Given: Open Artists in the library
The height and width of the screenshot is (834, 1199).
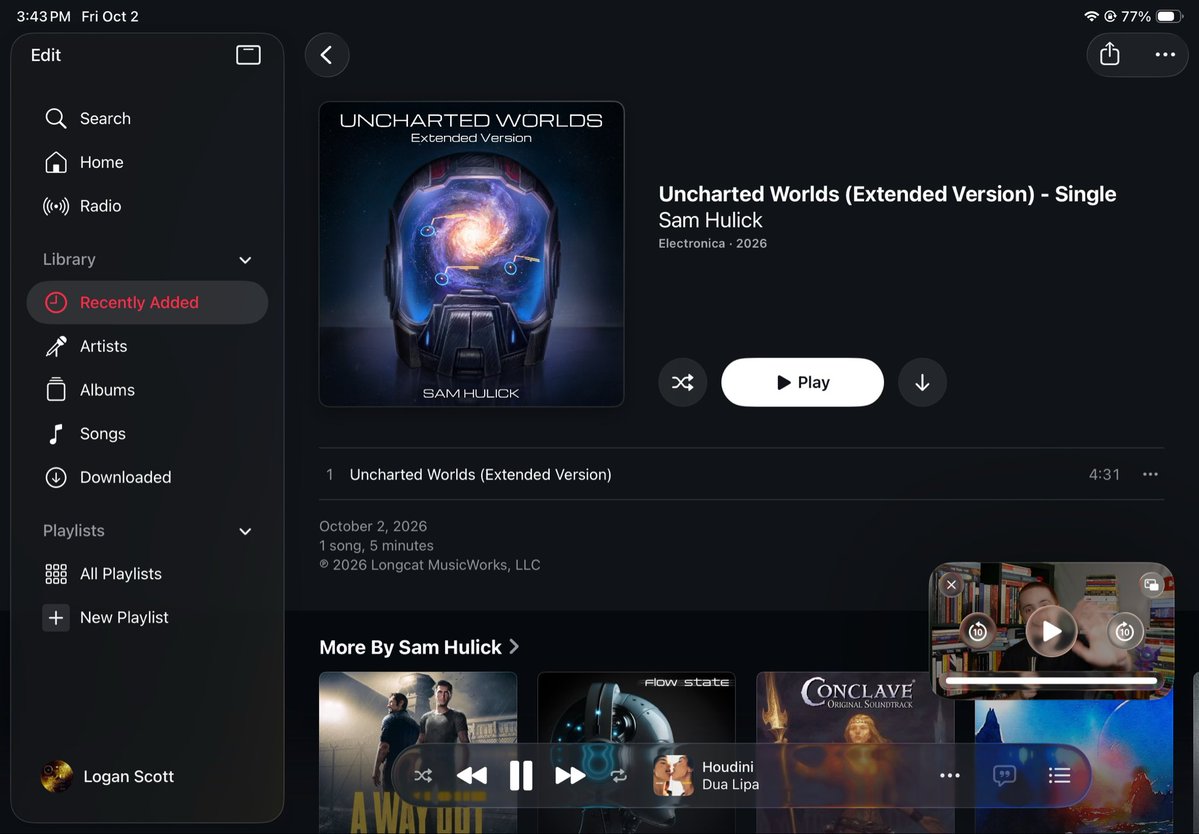Looking at the screenshot, I should [x=147, y=346].
